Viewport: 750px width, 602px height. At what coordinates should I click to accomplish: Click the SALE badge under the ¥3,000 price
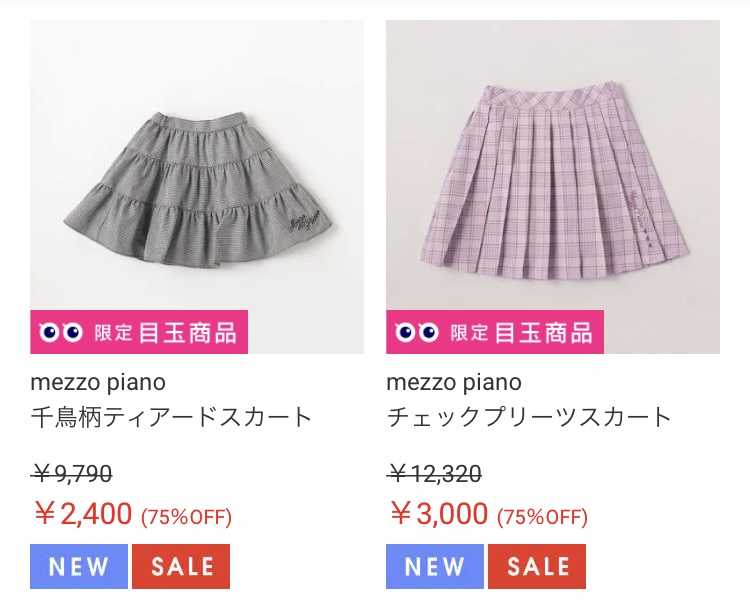(x=537, y=566)
